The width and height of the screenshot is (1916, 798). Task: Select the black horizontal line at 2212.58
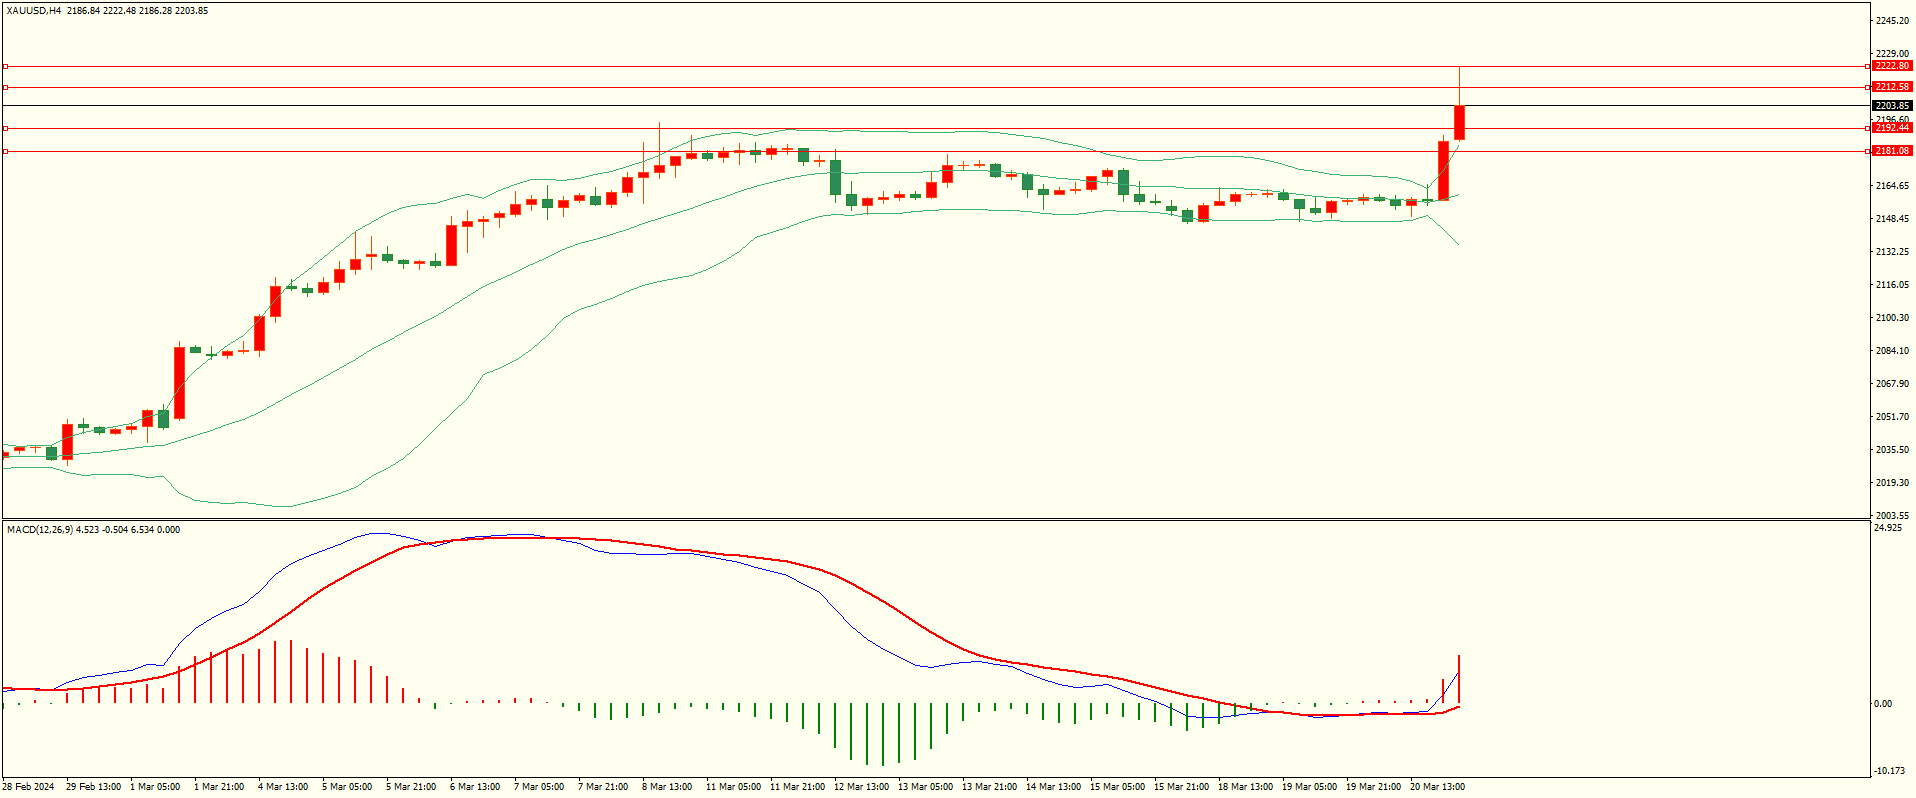(x=935, y=87)
